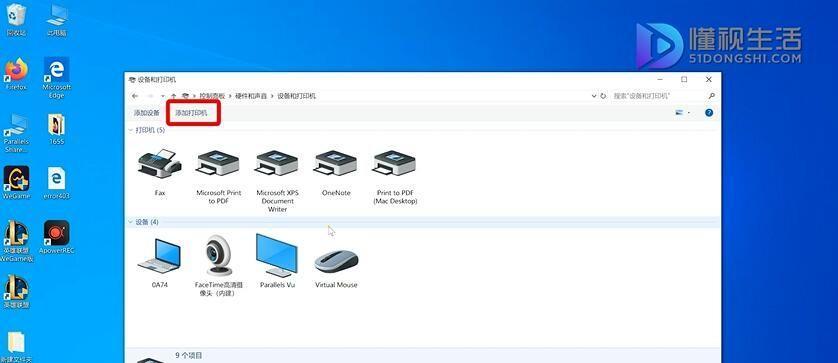The image size is (838, 363).
Task: Go to 硬件和声音 in breadcrumb
Action: click(251, 96)
